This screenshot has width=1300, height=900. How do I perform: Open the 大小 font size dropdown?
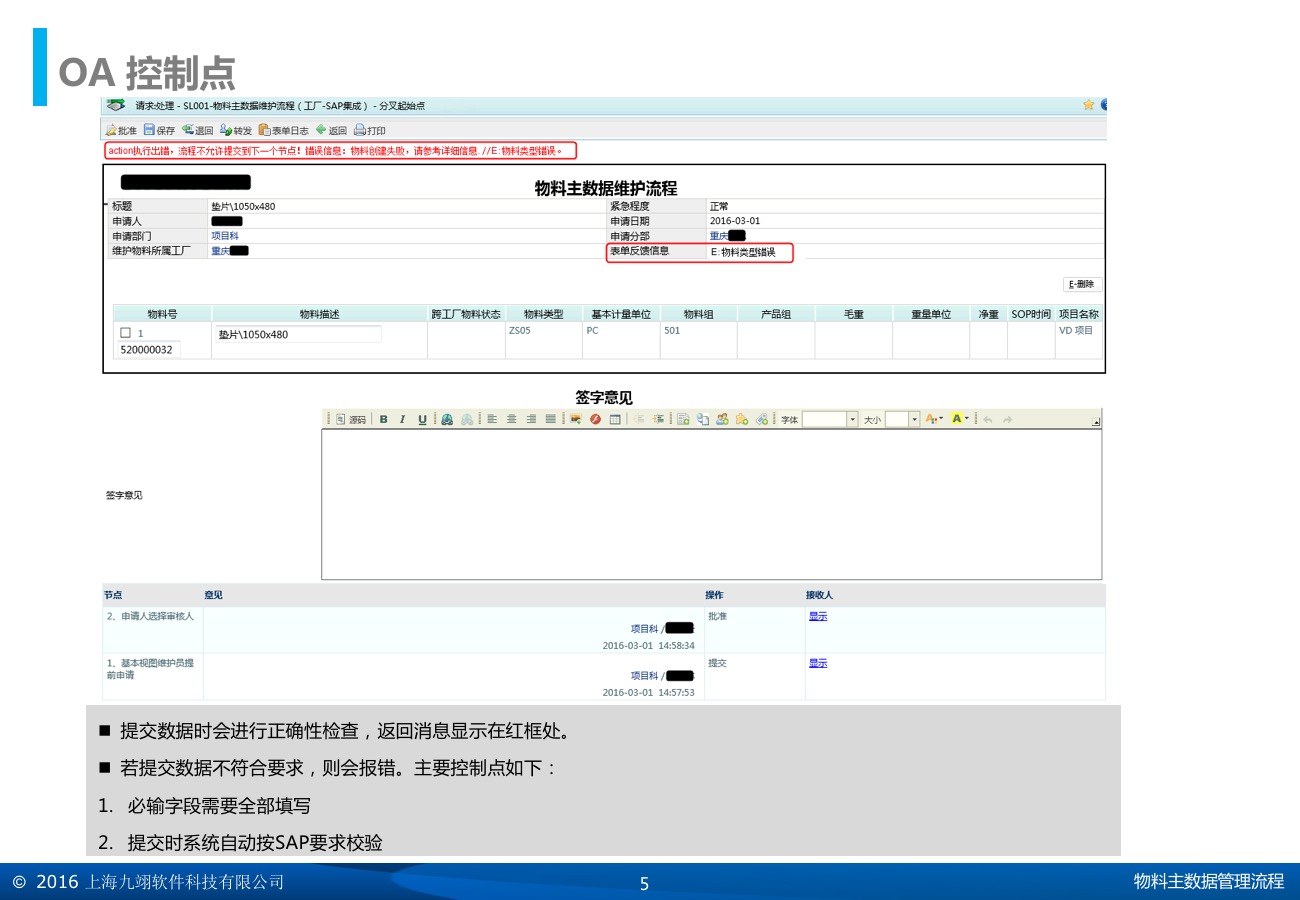913,419
